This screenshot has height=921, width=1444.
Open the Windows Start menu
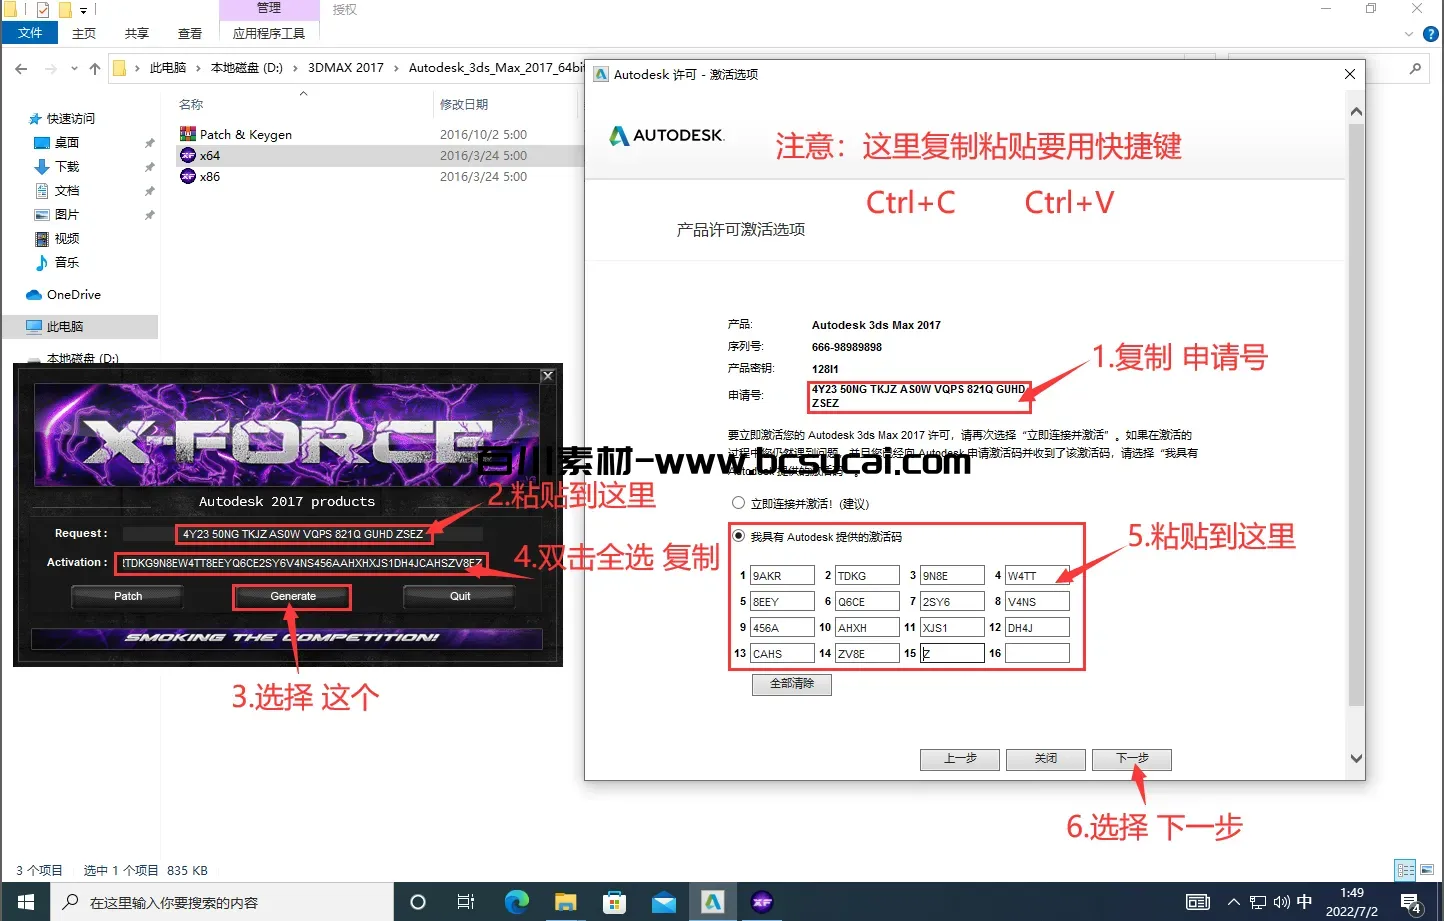[x=25, y=902]
